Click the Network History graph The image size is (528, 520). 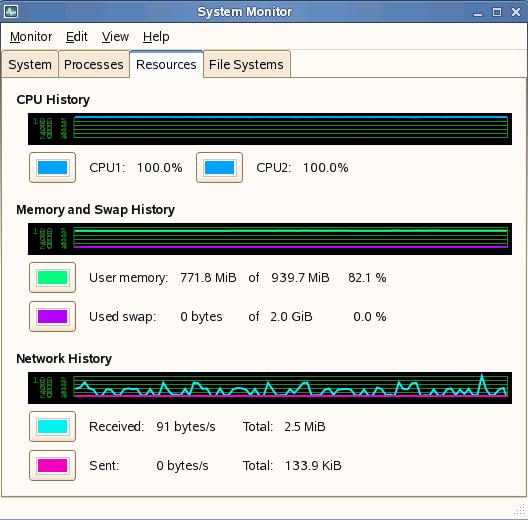click(x=270, y=388)
